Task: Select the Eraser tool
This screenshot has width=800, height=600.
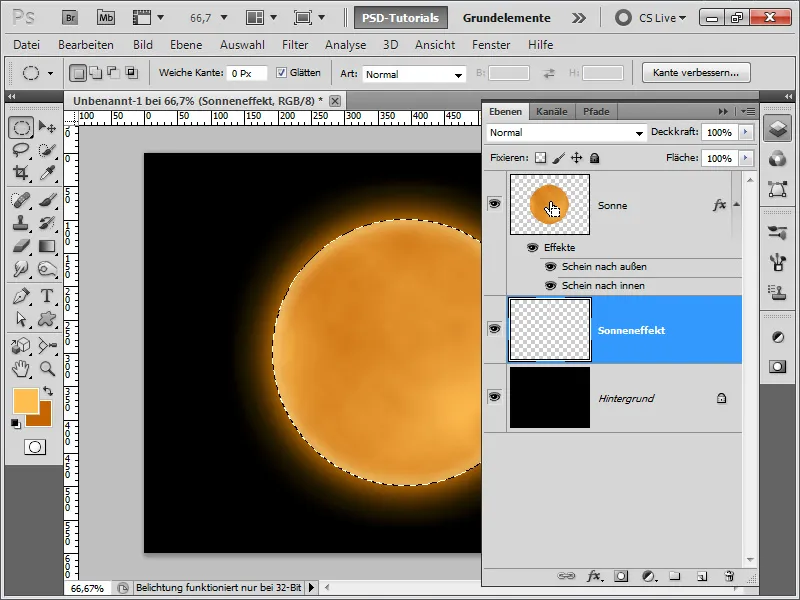Action: click(x=21, y=246)
